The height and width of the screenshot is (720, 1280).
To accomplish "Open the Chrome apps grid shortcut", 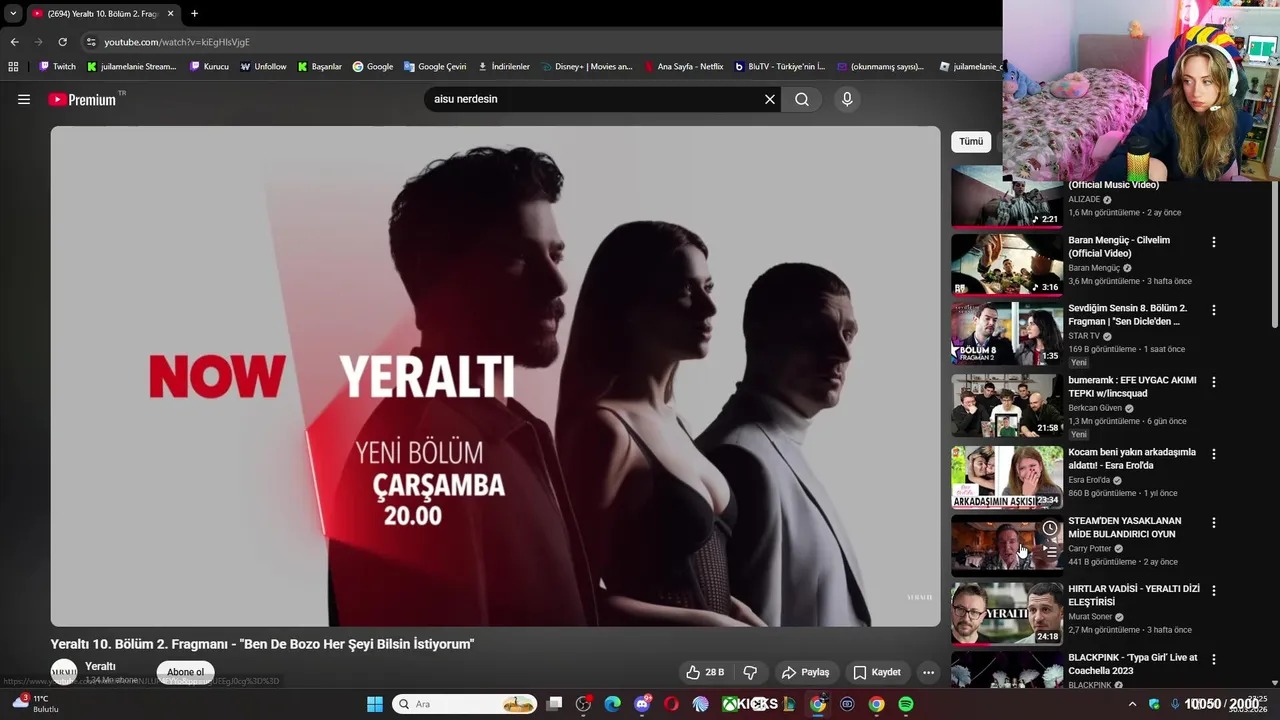I will tap(13, 67).
